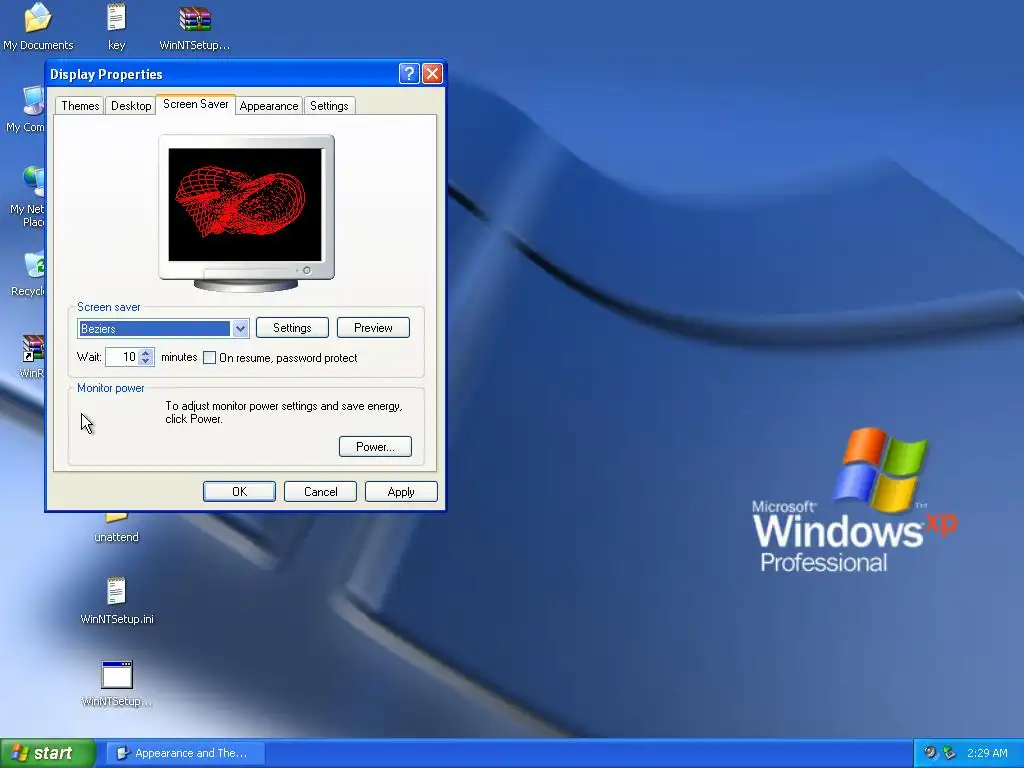The height and width of the screenshot is (768, 1024).
Task: Click Appearance and Themes taskbar button
Action: tap(185, 753)
